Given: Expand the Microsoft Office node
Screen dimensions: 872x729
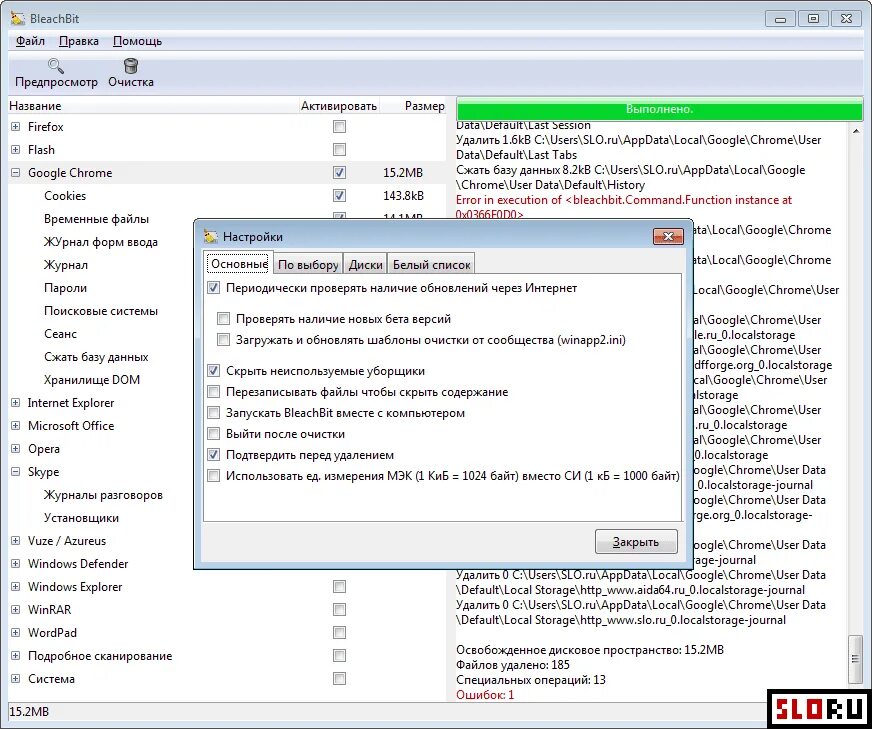Looking at the screenshot, I should [16, 425].
